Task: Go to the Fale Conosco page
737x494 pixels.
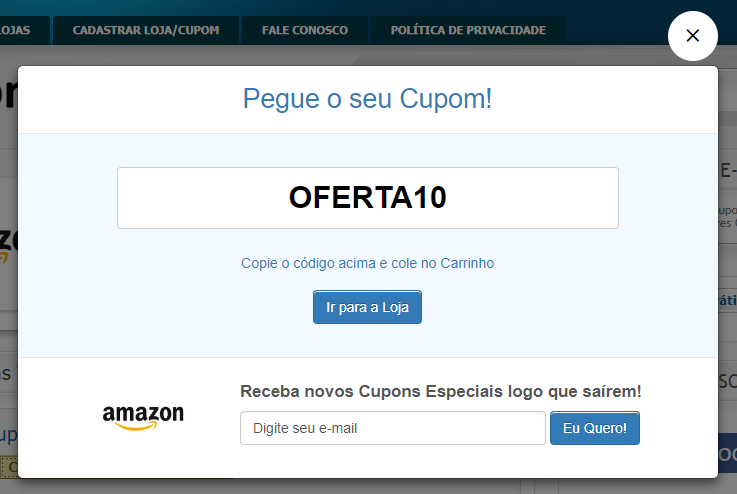Action: pos(305,30)
